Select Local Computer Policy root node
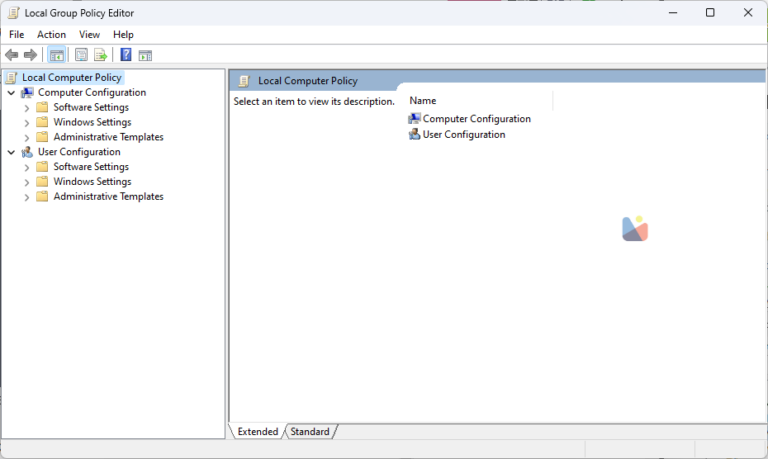This screenshot has width=768, height=459. [x=70, y=77]
